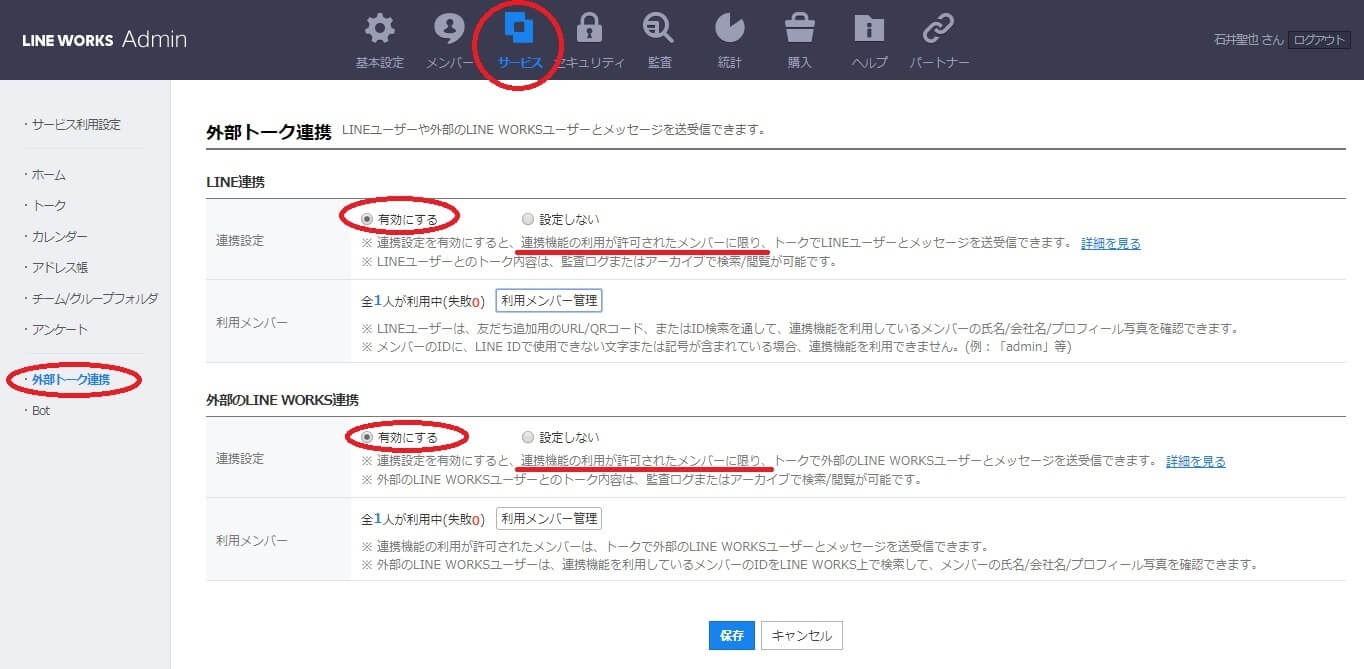Open the セキュリティ lock icon

589,30
